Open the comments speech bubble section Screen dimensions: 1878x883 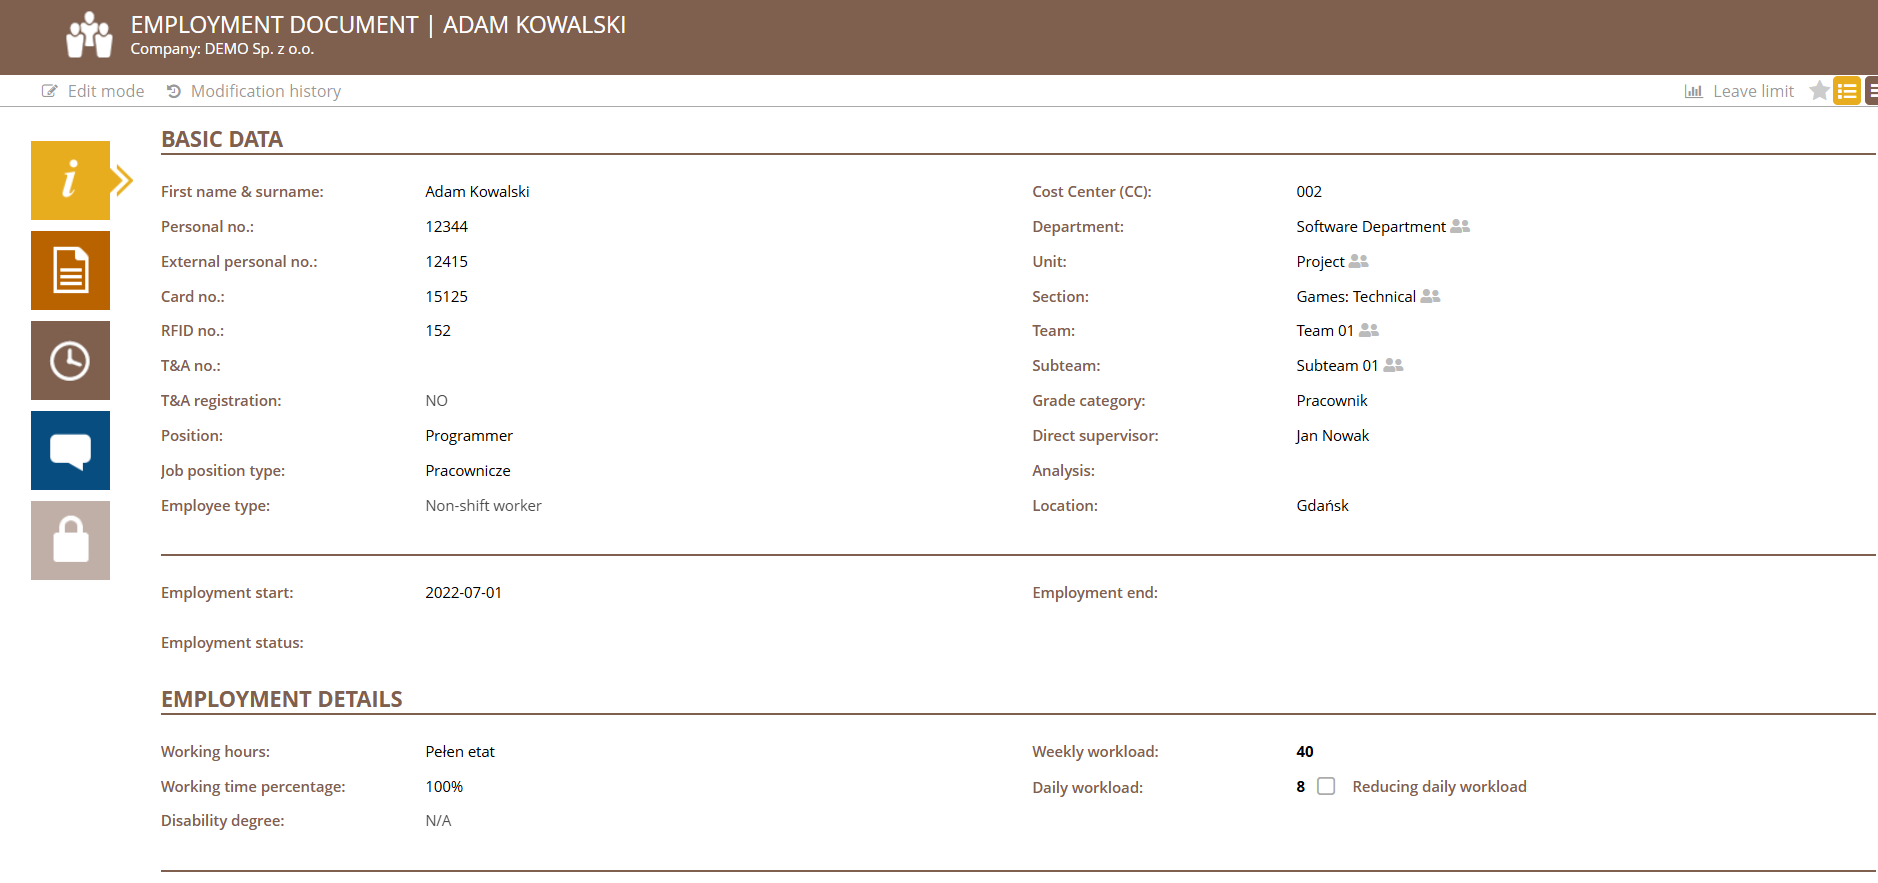point(70,450)
